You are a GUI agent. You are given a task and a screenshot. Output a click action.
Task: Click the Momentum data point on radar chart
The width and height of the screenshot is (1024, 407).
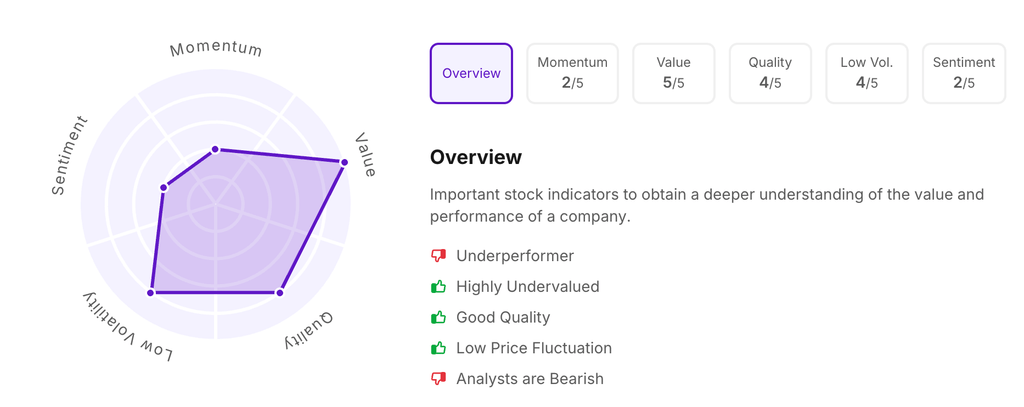(215, 150)
